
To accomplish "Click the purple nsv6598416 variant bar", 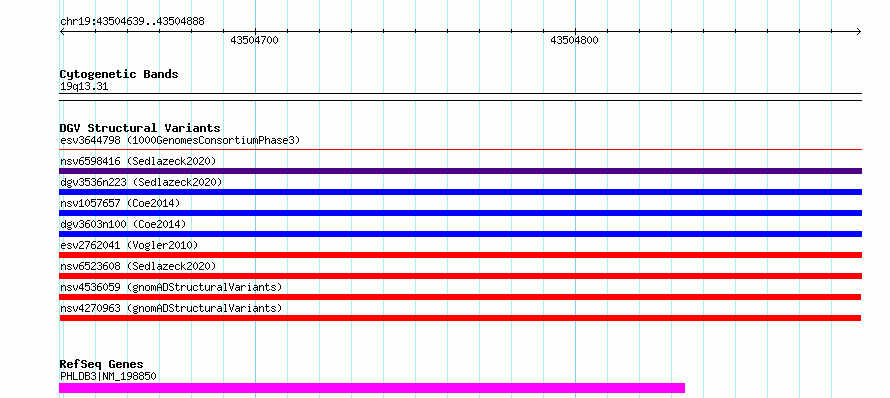I will [460, 171].
